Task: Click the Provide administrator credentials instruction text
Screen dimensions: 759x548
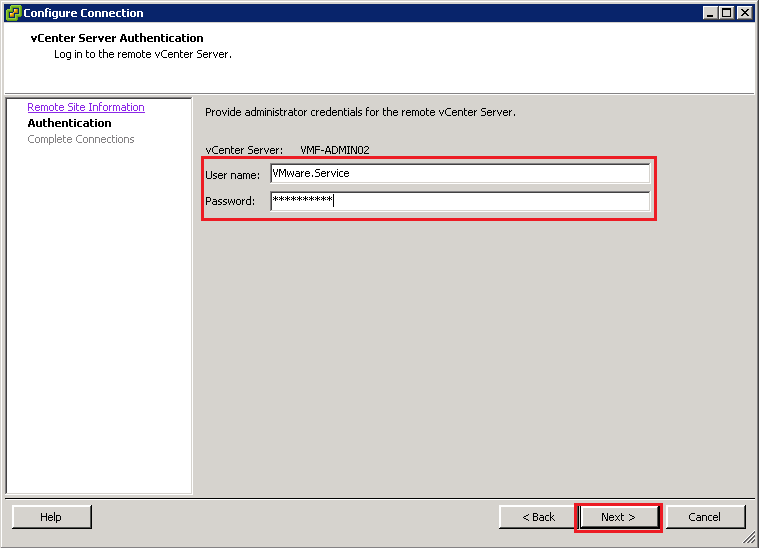Action: click(x=360, y=112)
